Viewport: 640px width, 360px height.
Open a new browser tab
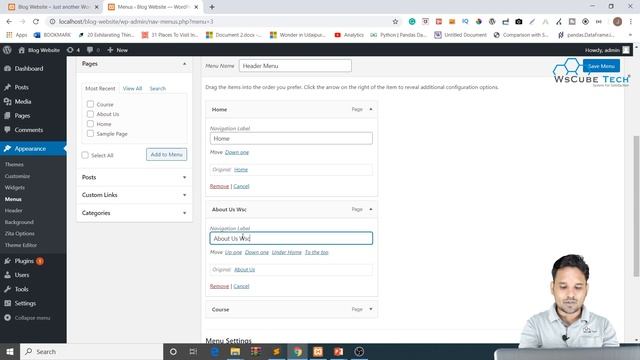pos(212,7)
